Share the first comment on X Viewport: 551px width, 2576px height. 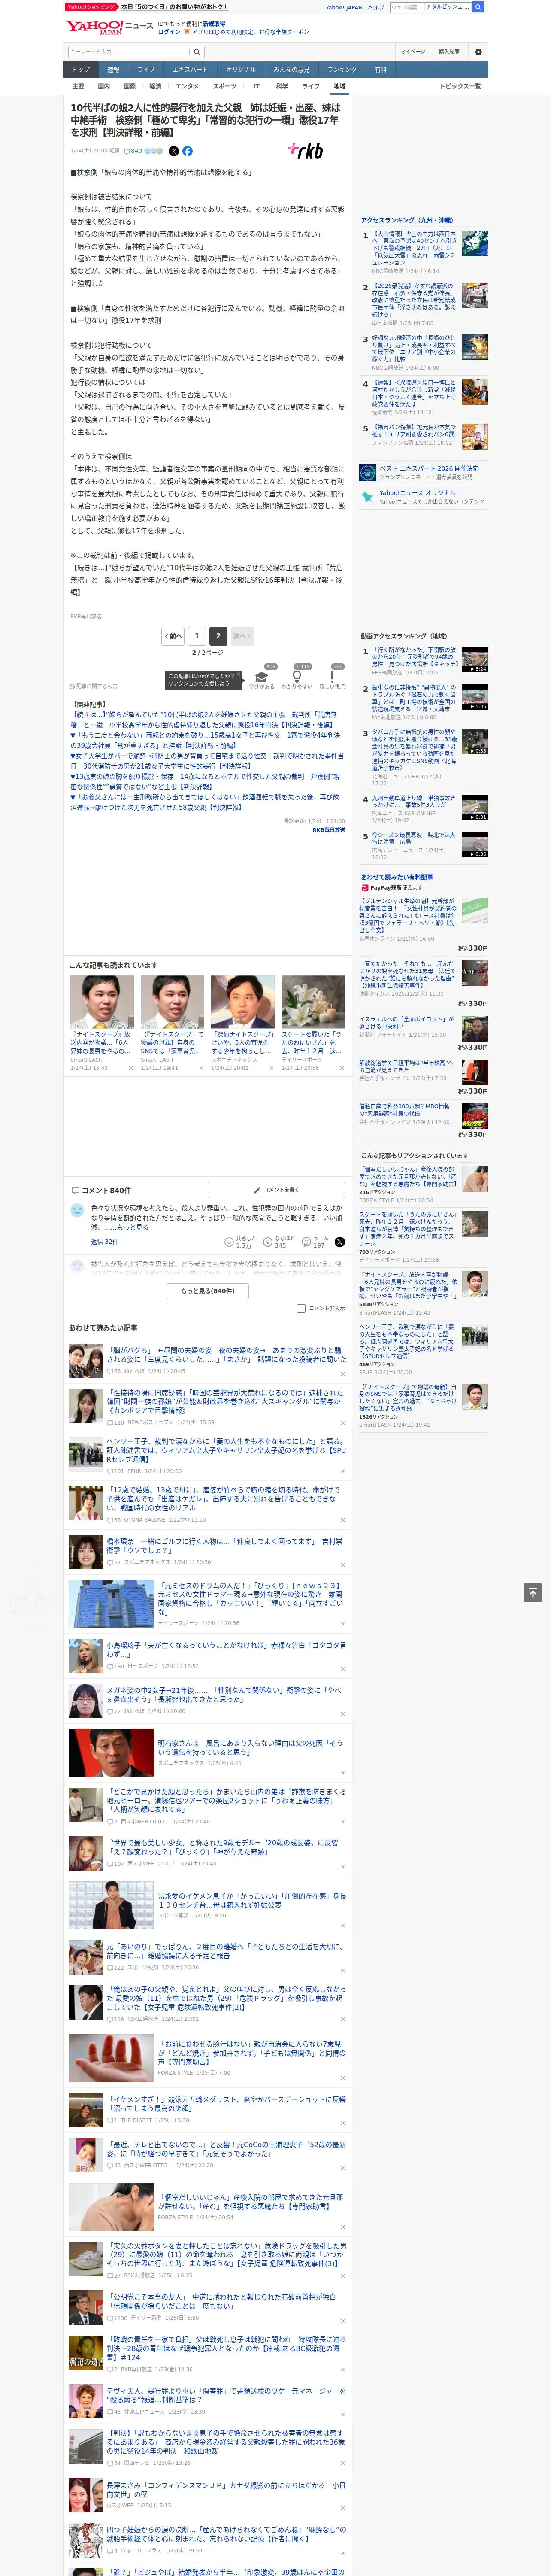[x=339, y=1242]
